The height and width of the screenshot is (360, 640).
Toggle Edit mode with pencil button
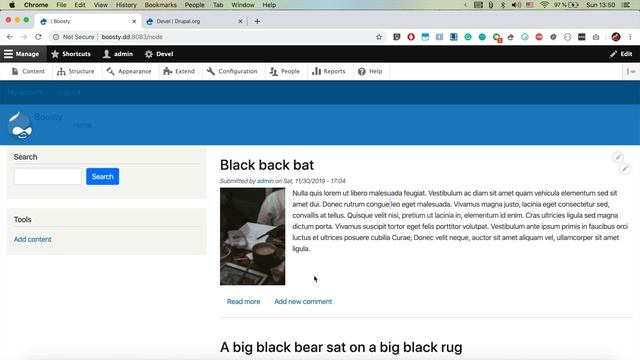pos(621,54)
